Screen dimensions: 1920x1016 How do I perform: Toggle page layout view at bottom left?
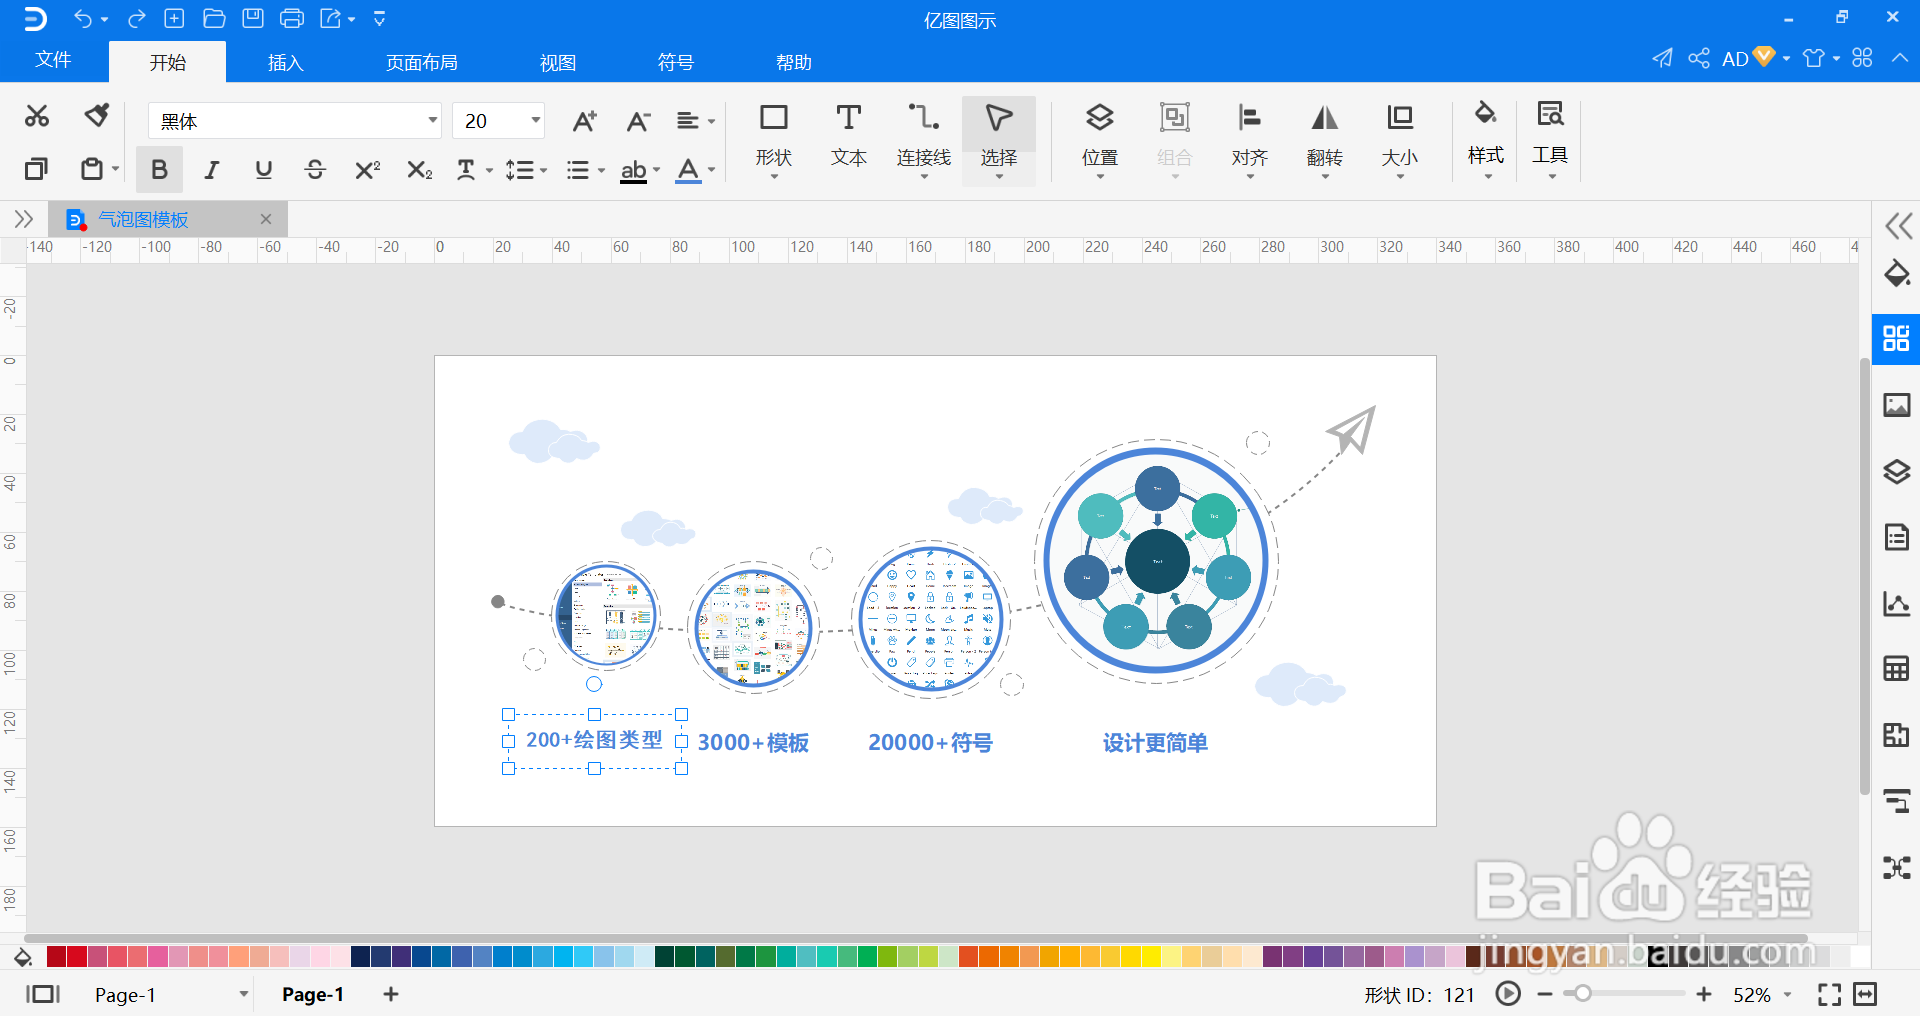coord(43,994)
